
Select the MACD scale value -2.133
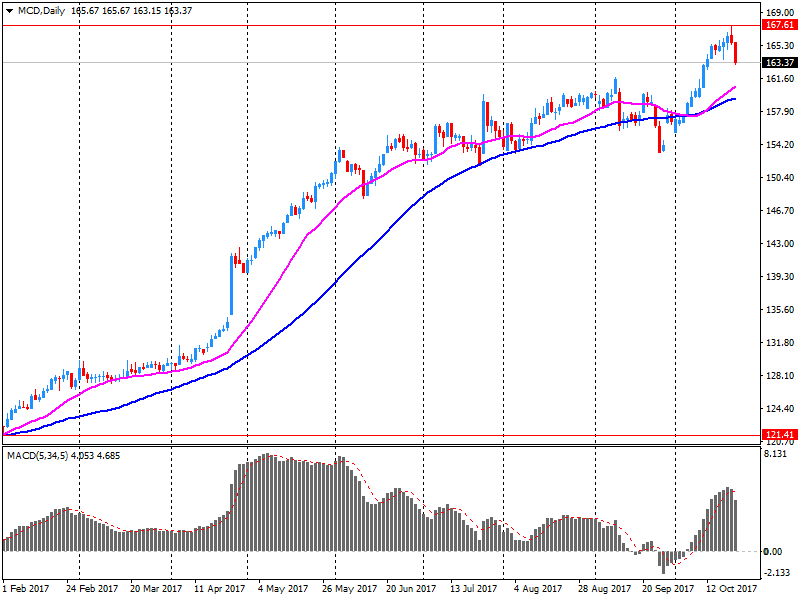[x=777, y=572]
